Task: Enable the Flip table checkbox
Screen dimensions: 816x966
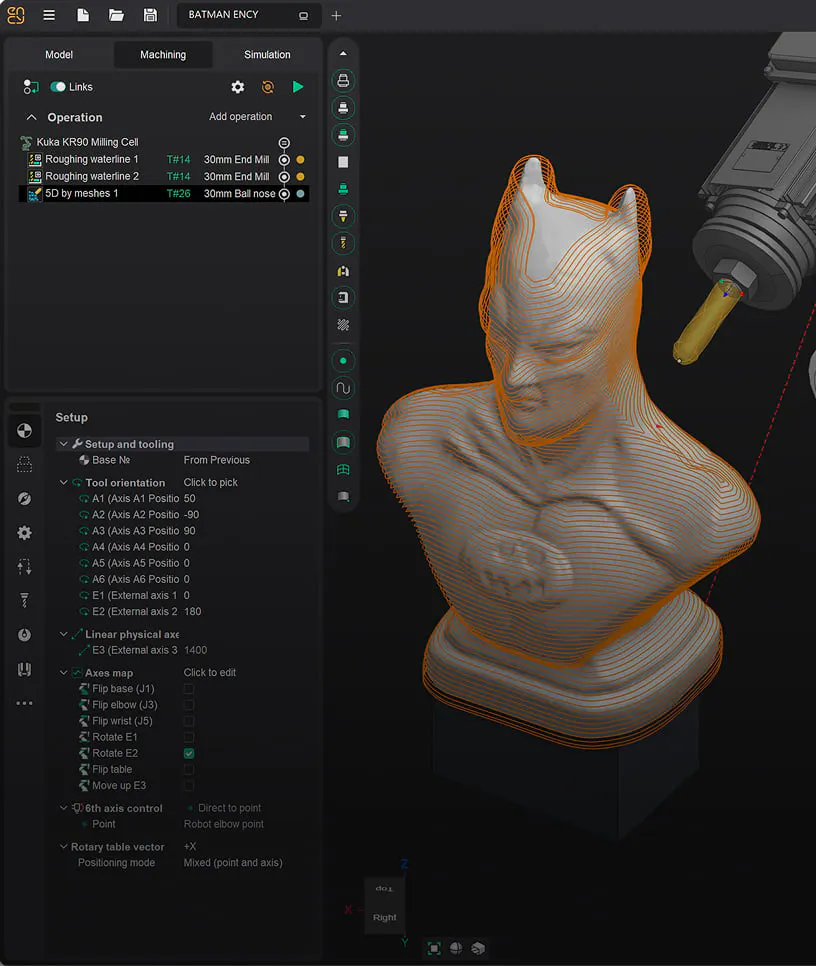Action: click(189, 769)
